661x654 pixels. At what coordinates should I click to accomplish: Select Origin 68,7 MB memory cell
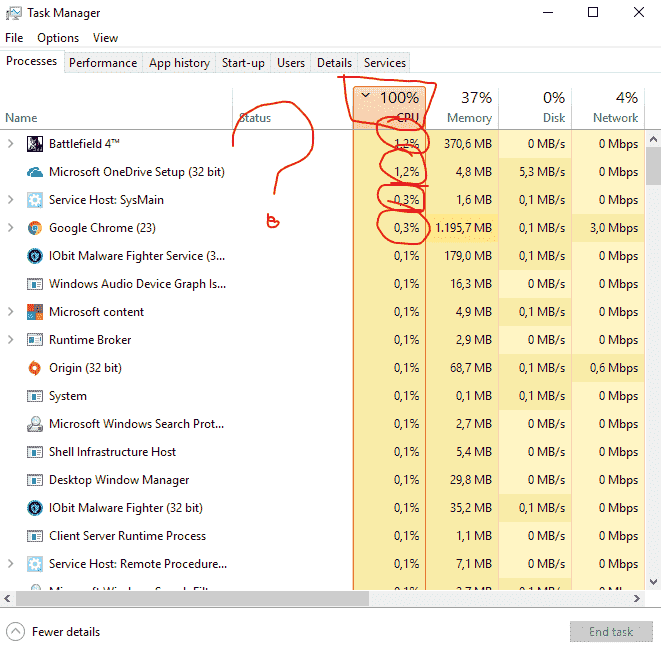pos(462,368)
